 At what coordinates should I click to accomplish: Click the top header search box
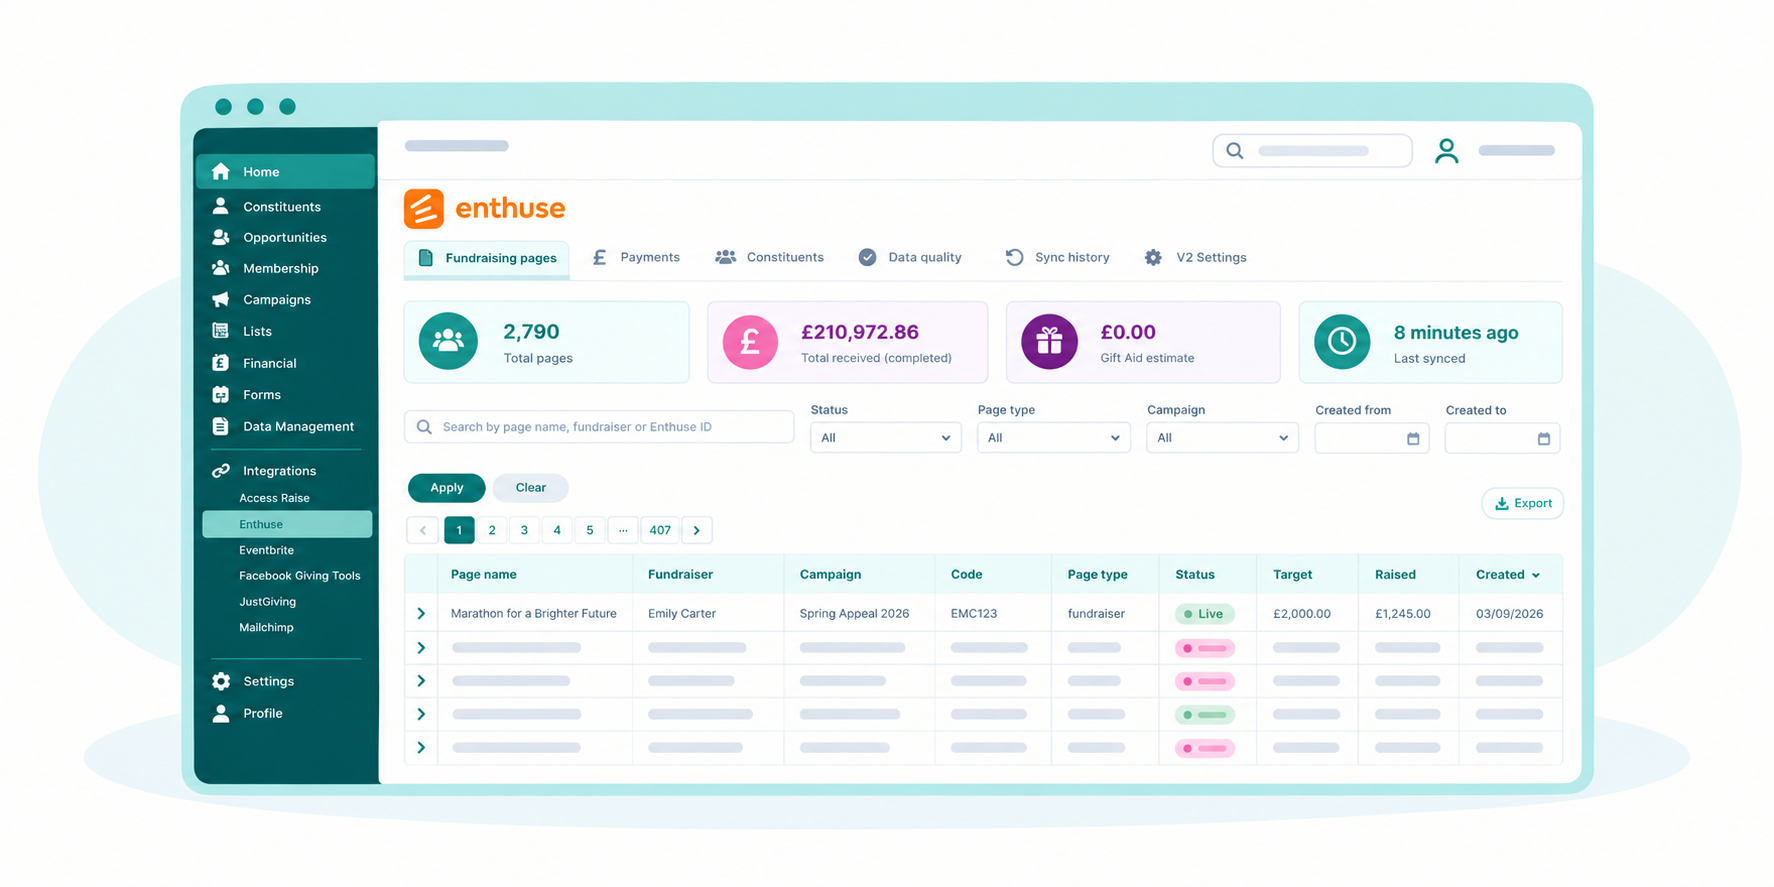[1312, 151]
